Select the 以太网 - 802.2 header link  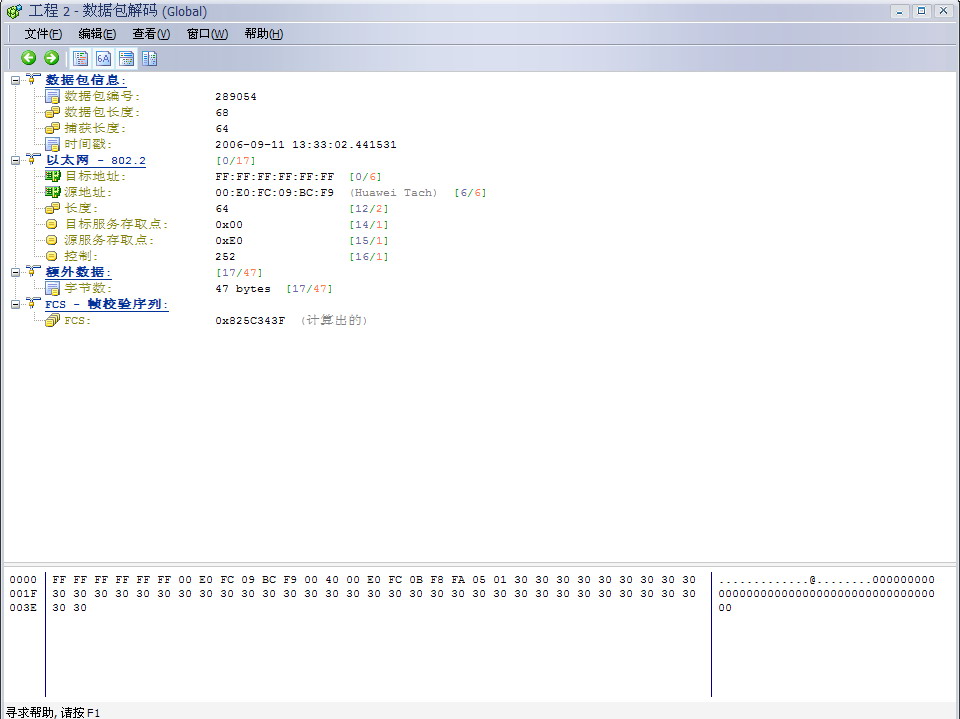coord(96,160)
